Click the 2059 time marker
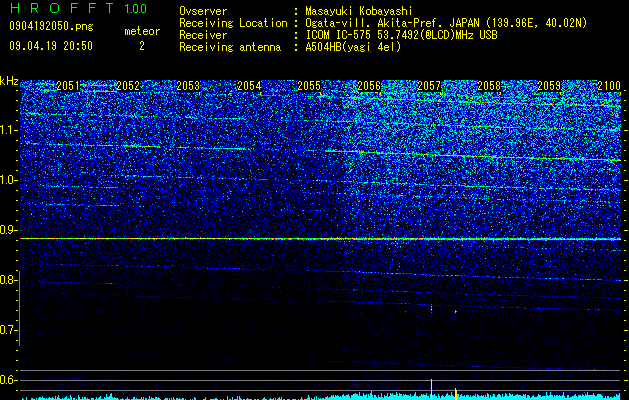Screen dimensions: 629x400 pyautogui.click(x=549, y=86)
